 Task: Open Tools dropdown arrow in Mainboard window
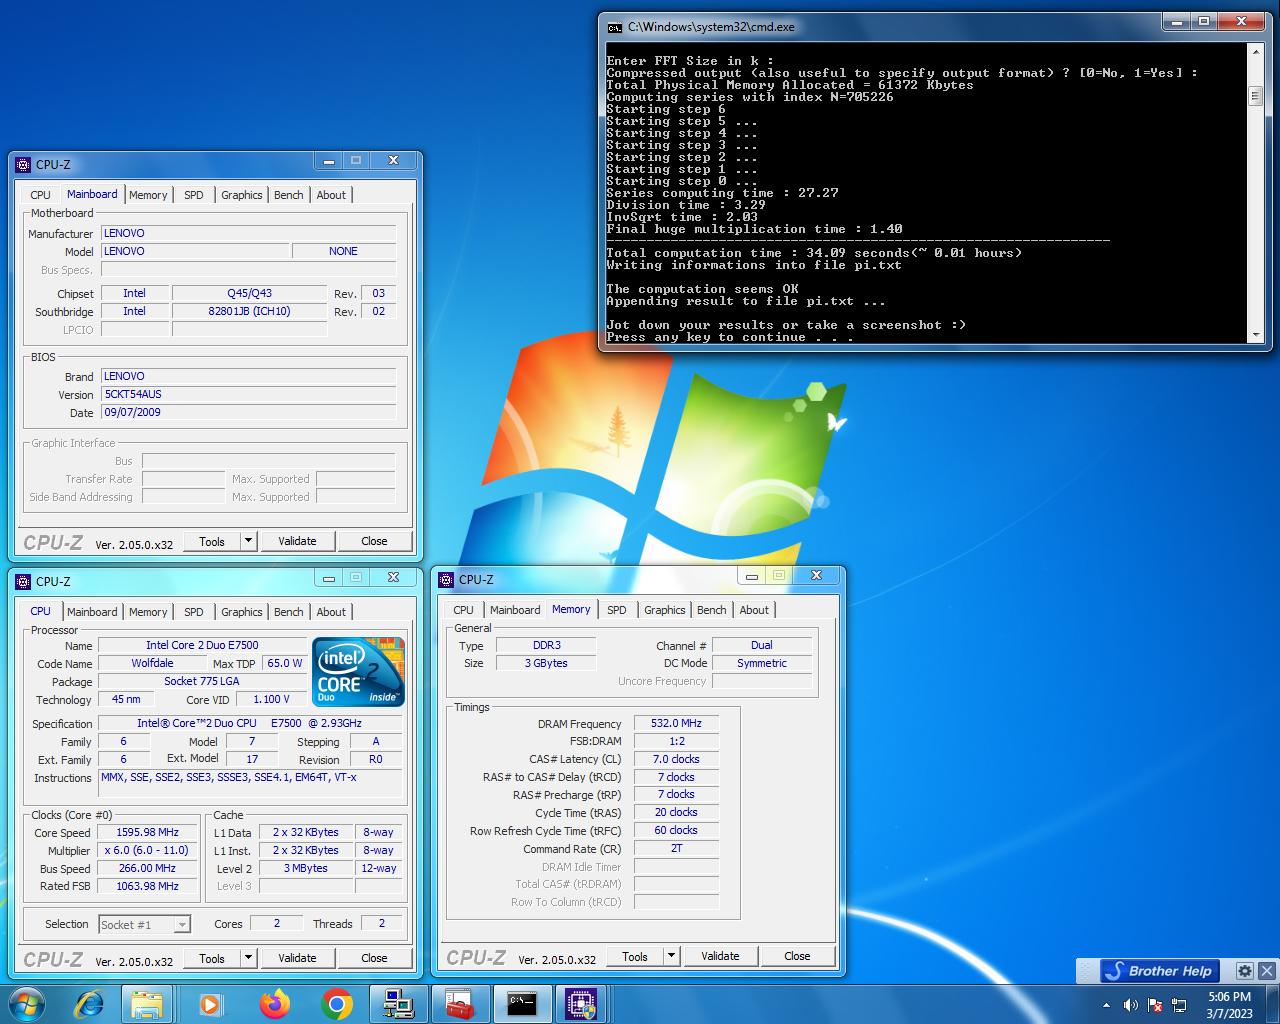248,541
